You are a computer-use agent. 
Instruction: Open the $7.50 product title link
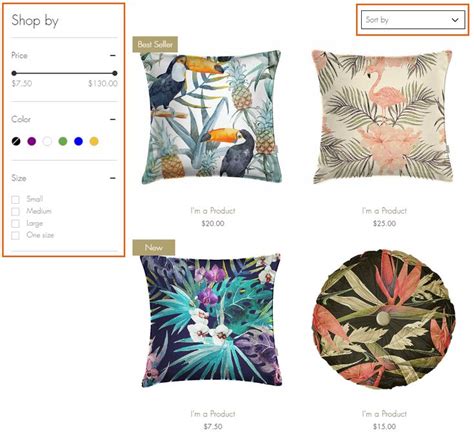coord(213,414)
